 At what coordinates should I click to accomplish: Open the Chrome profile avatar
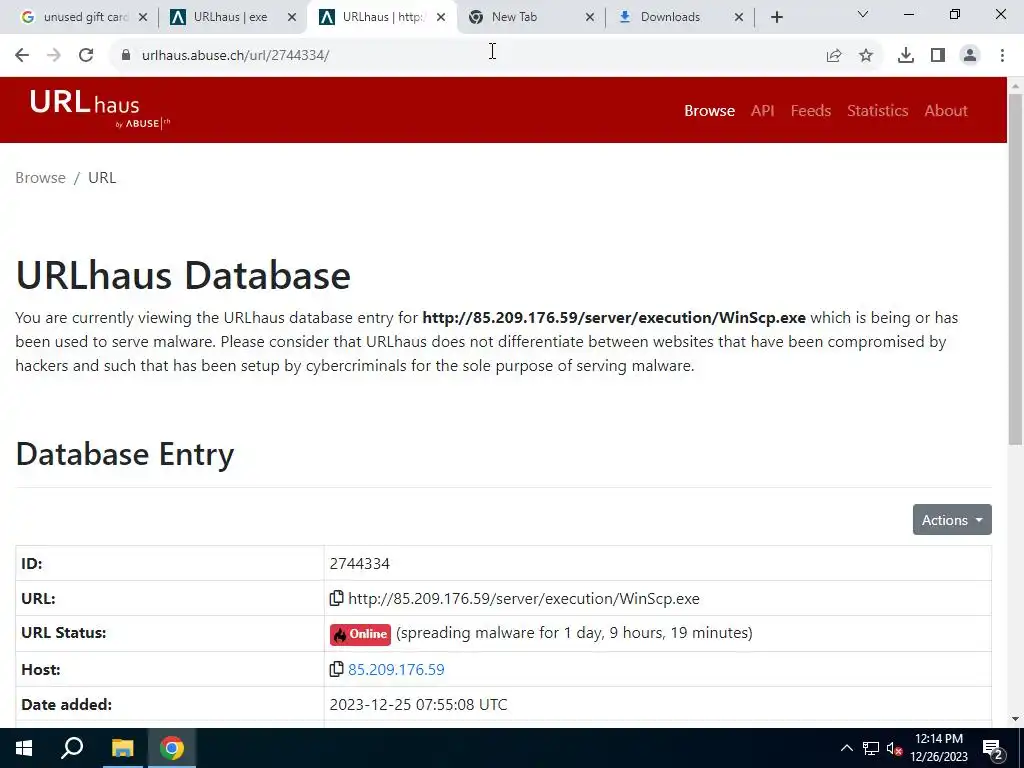(x=970, y=56)
